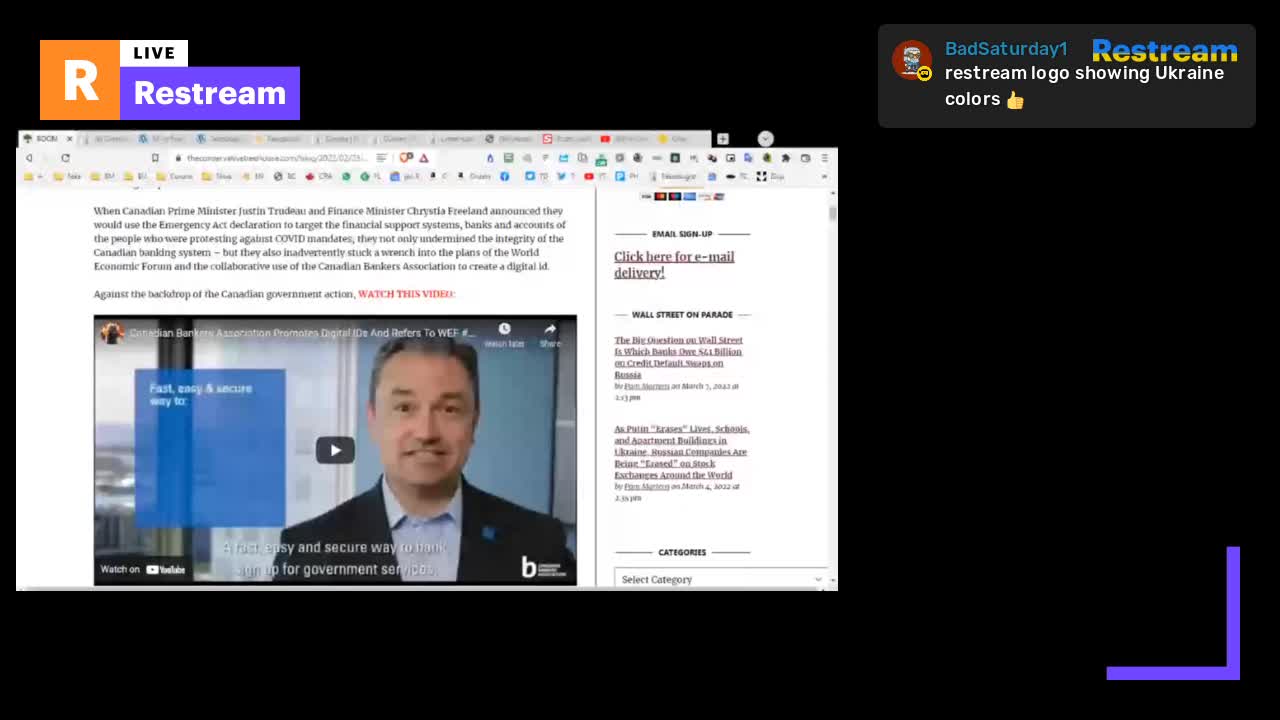Open the BC bookmark in the bookmarks bar

285,177
